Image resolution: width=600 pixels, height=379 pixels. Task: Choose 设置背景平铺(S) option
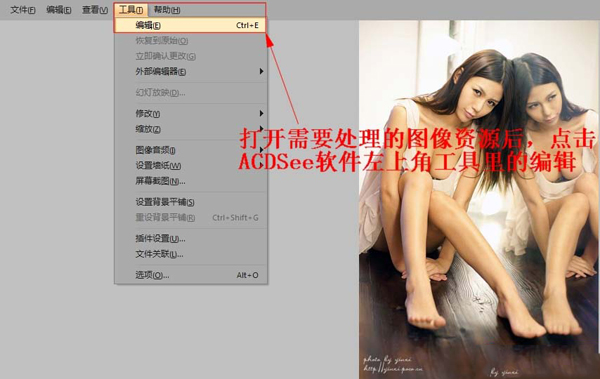pos(190,202)
